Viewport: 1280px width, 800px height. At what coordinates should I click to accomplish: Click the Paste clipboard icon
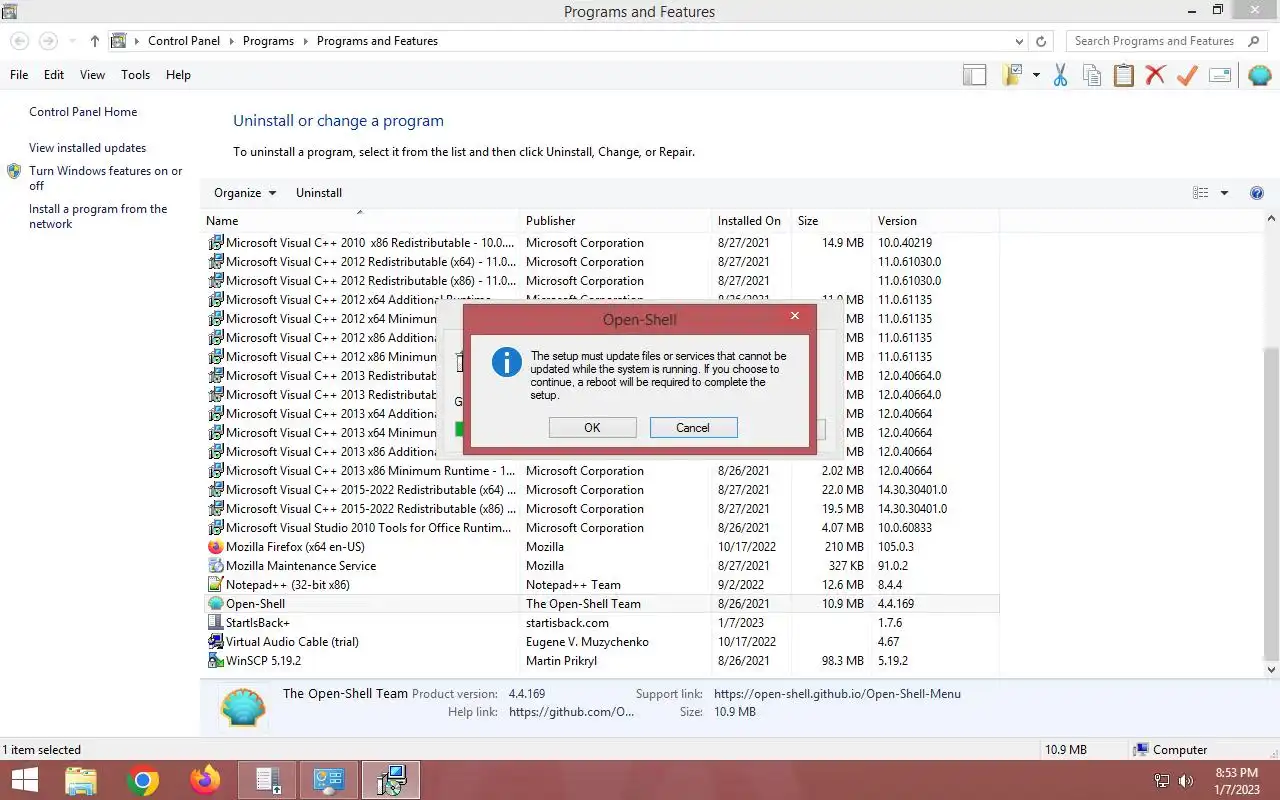(1124, 75)
